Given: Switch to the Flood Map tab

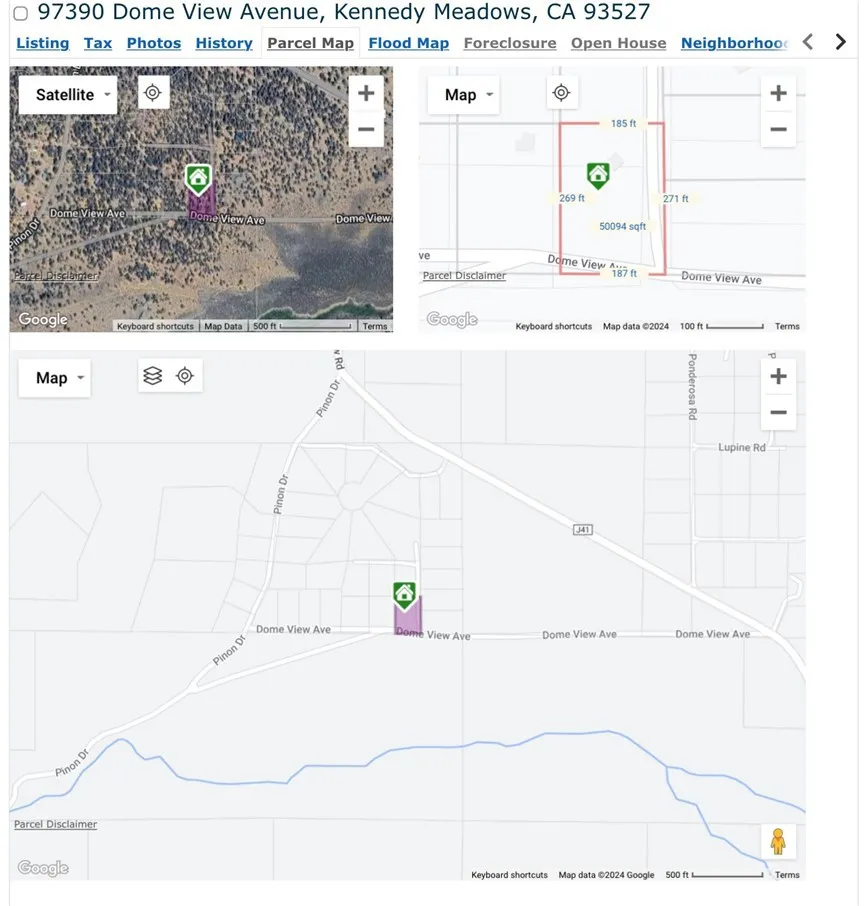Looking at the screenshot, I should point(408,43).
